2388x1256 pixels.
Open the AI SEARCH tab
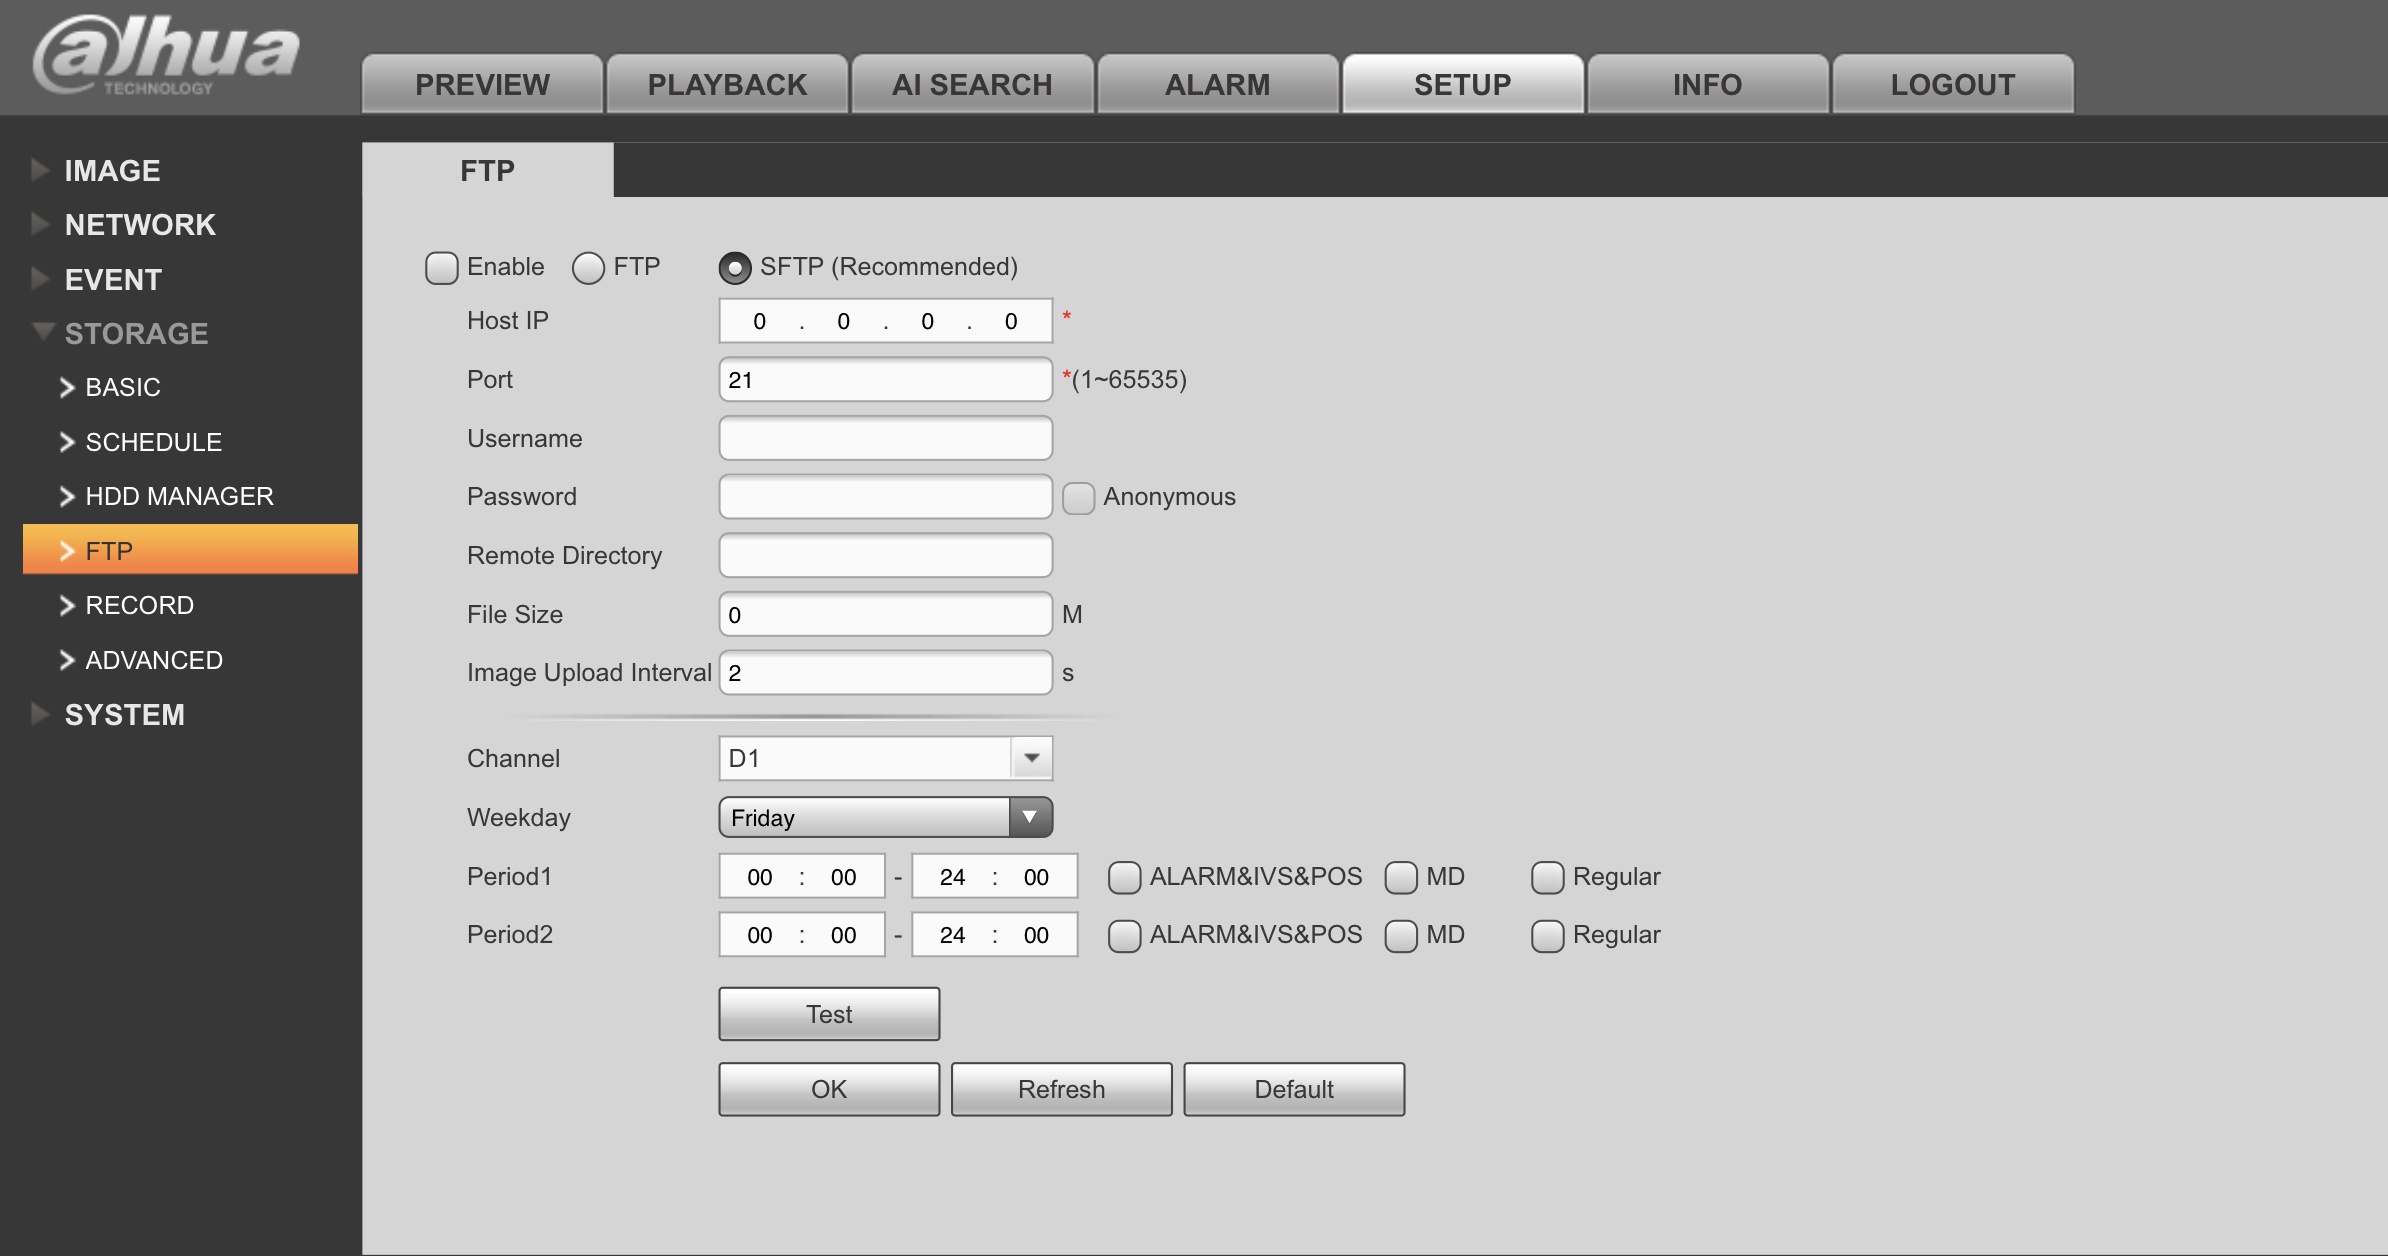(x=972, y=85)
